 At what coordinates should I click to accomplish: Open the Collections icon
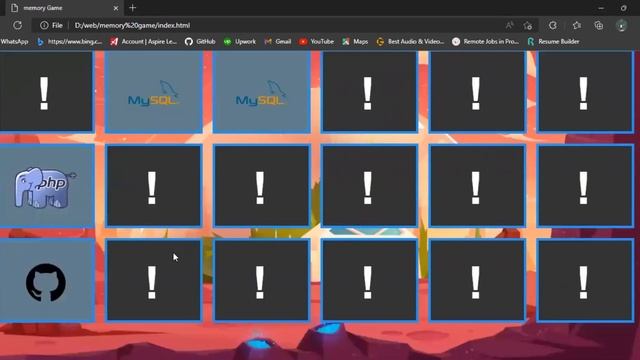[x=599, y=25]
